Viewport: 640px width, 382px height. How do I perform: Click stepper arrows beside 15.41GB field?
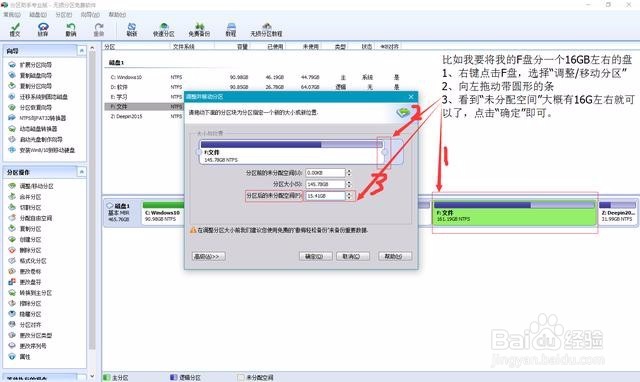(x=349, y=195)
